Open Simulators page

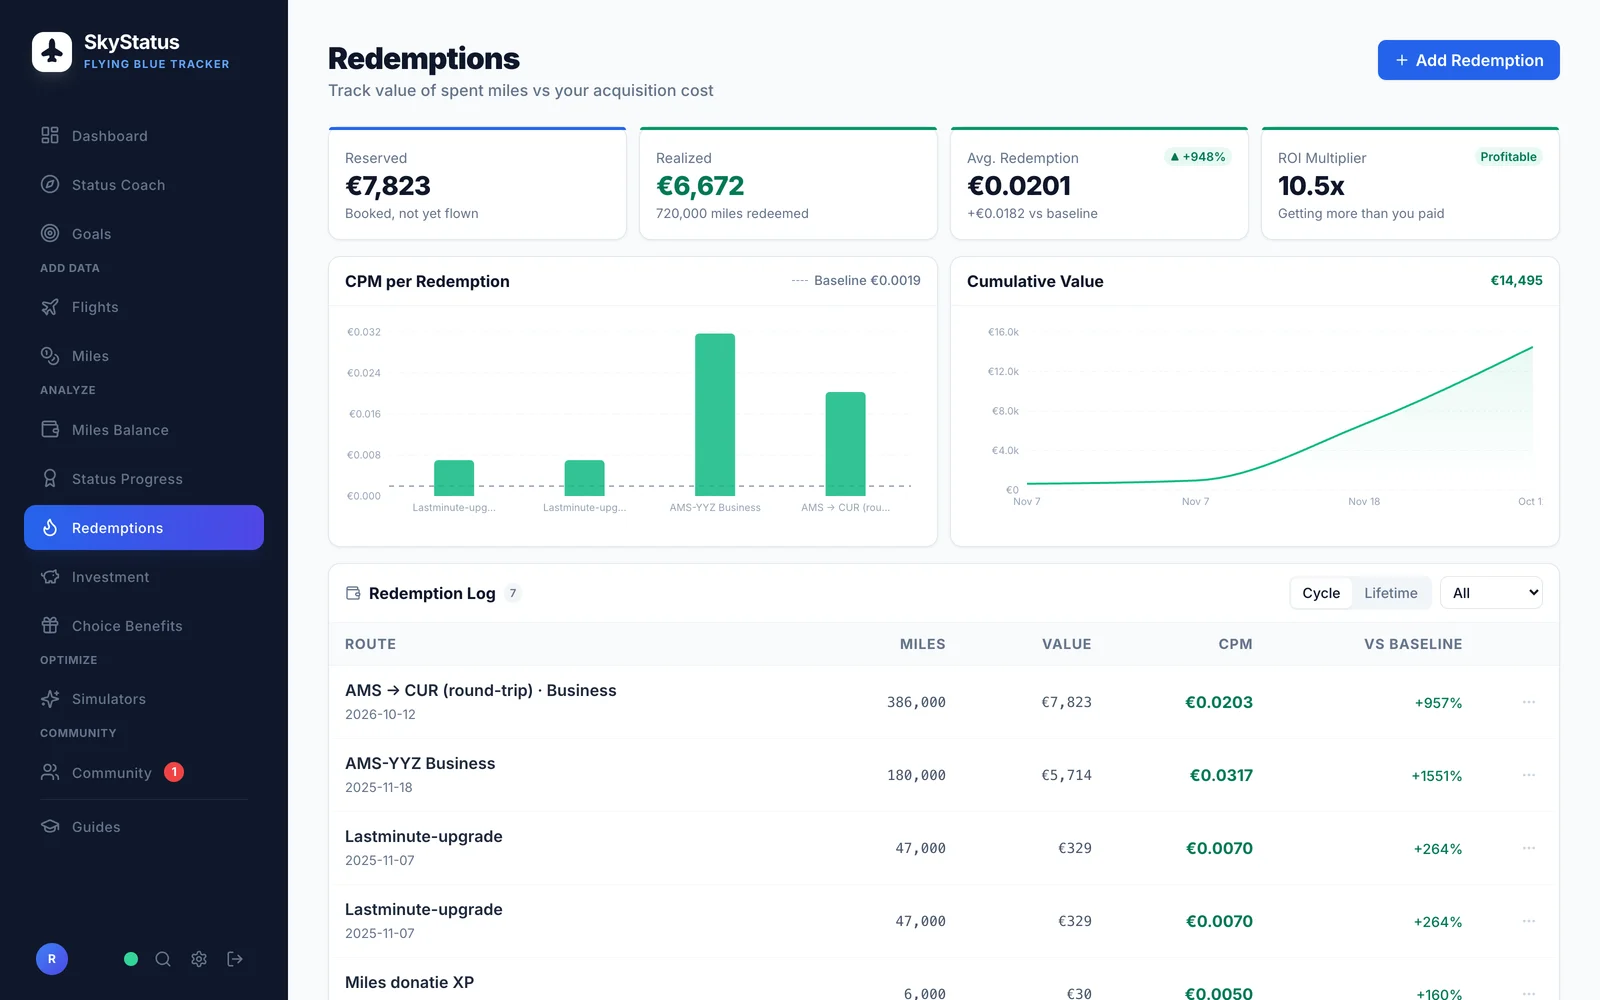pyautogui.click(x=144, y=699)
